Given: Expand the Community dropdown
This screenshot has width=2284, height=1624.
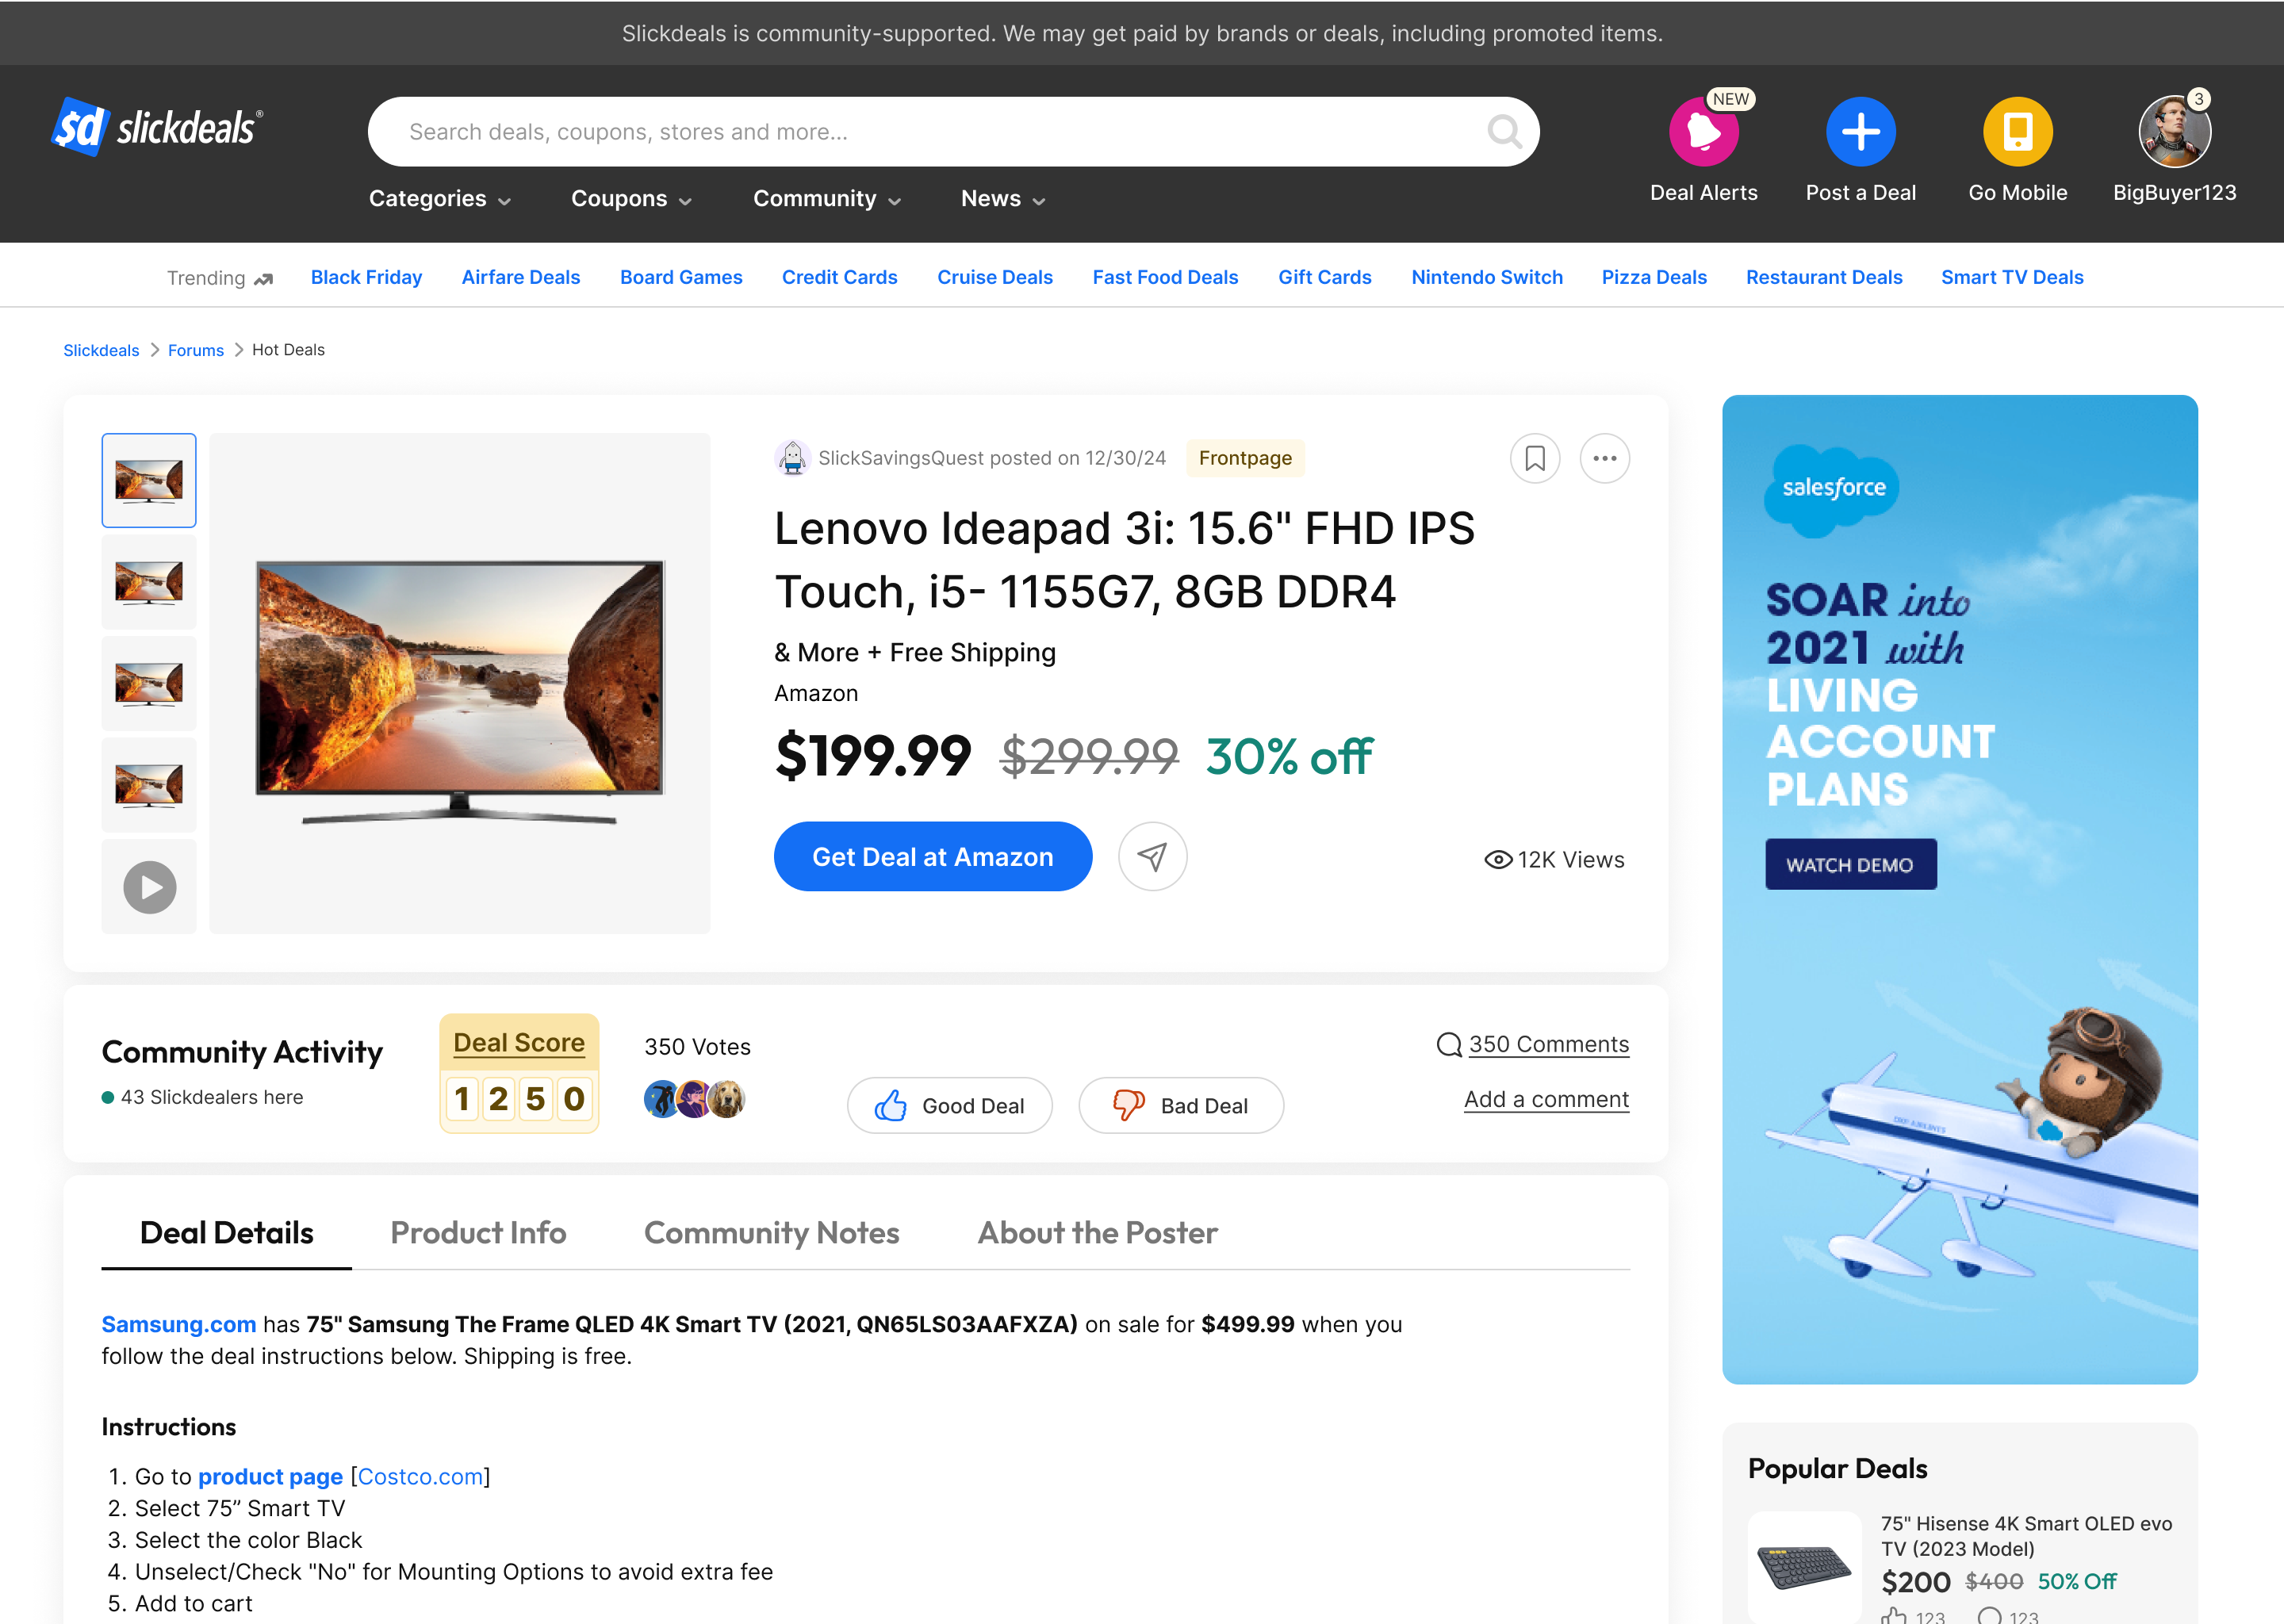Looking at the screenshot, I should pyautogui.click(x=827, y=199).
